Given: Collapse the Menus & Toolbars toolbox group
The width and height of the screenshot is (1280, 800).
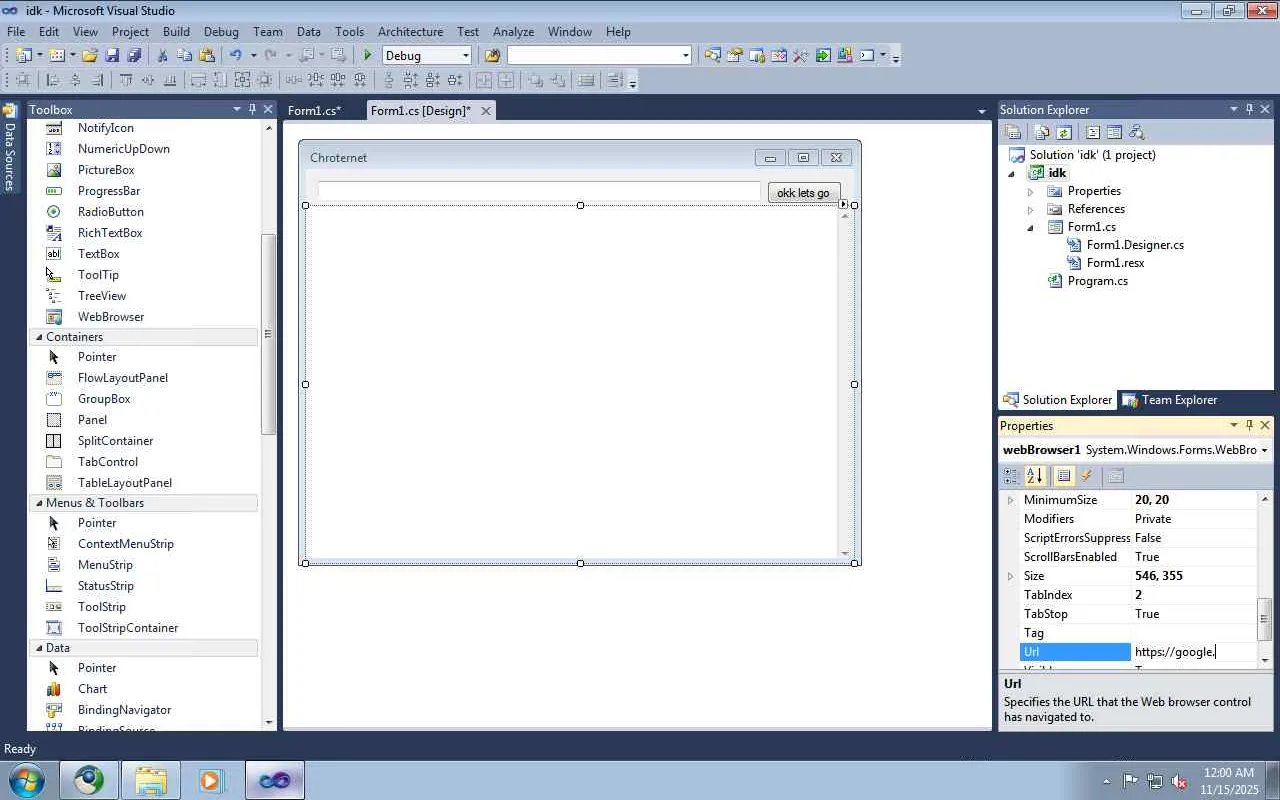Looking at the screenshot, I should point(39,503).
